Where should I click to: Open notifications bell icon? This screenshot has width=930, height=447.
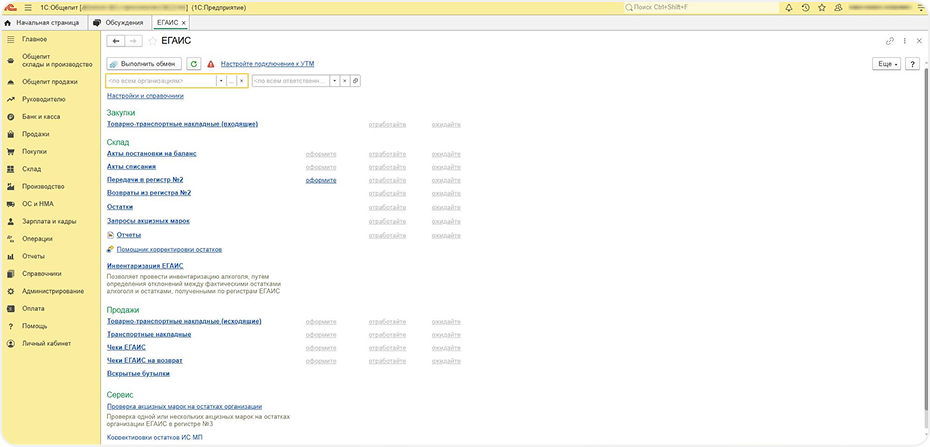click(x=788, y=8)
